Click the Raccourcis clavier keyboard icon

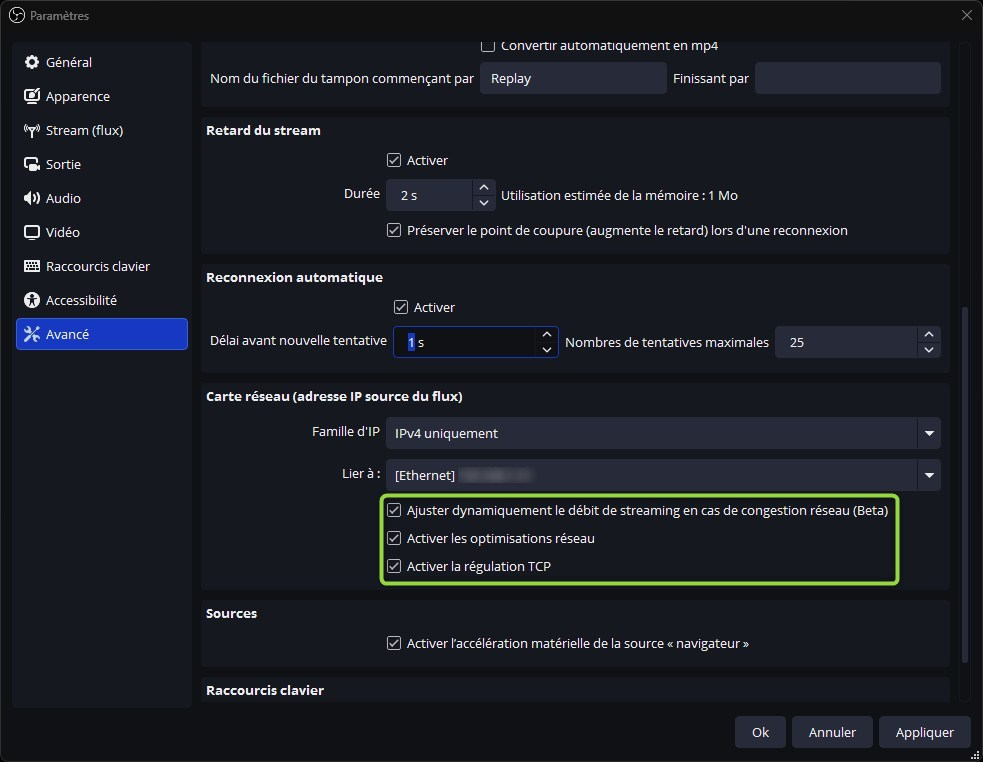(x=31, y=267)
